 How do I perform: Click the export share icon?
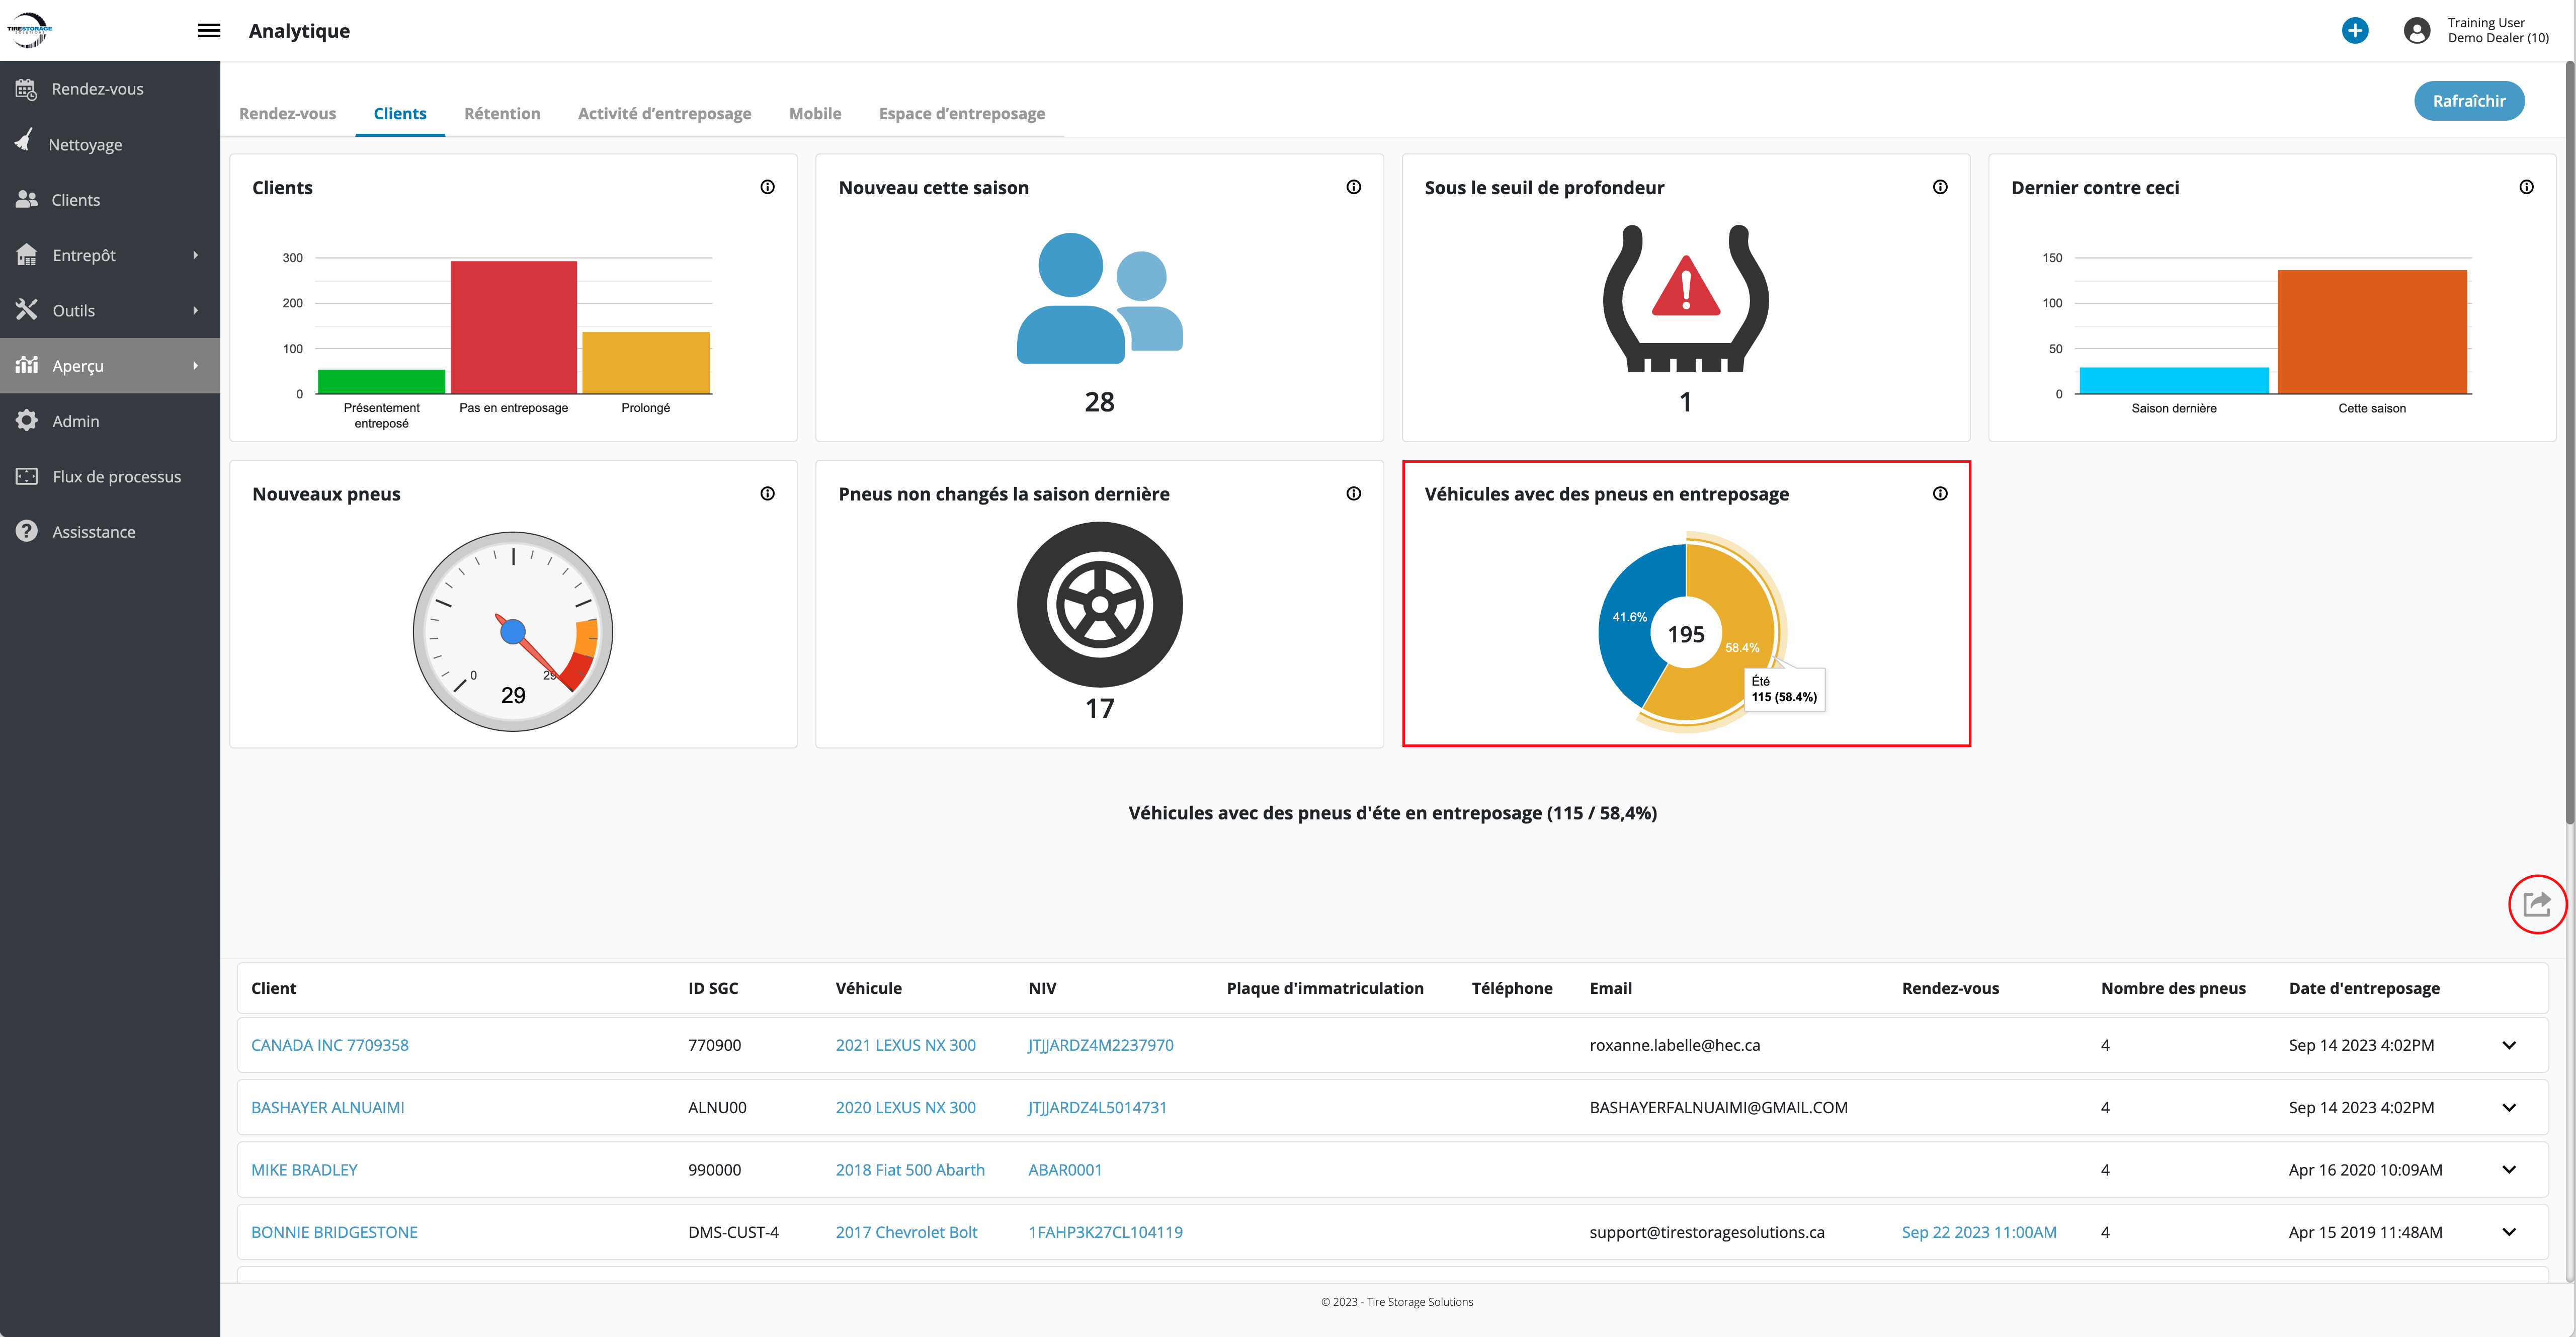(2536, 904)
